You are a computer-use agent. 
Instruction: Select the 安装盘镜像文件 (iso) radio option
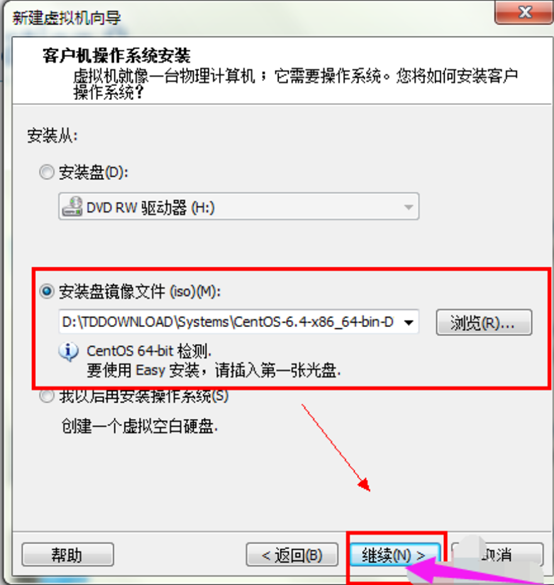[47, 291]
